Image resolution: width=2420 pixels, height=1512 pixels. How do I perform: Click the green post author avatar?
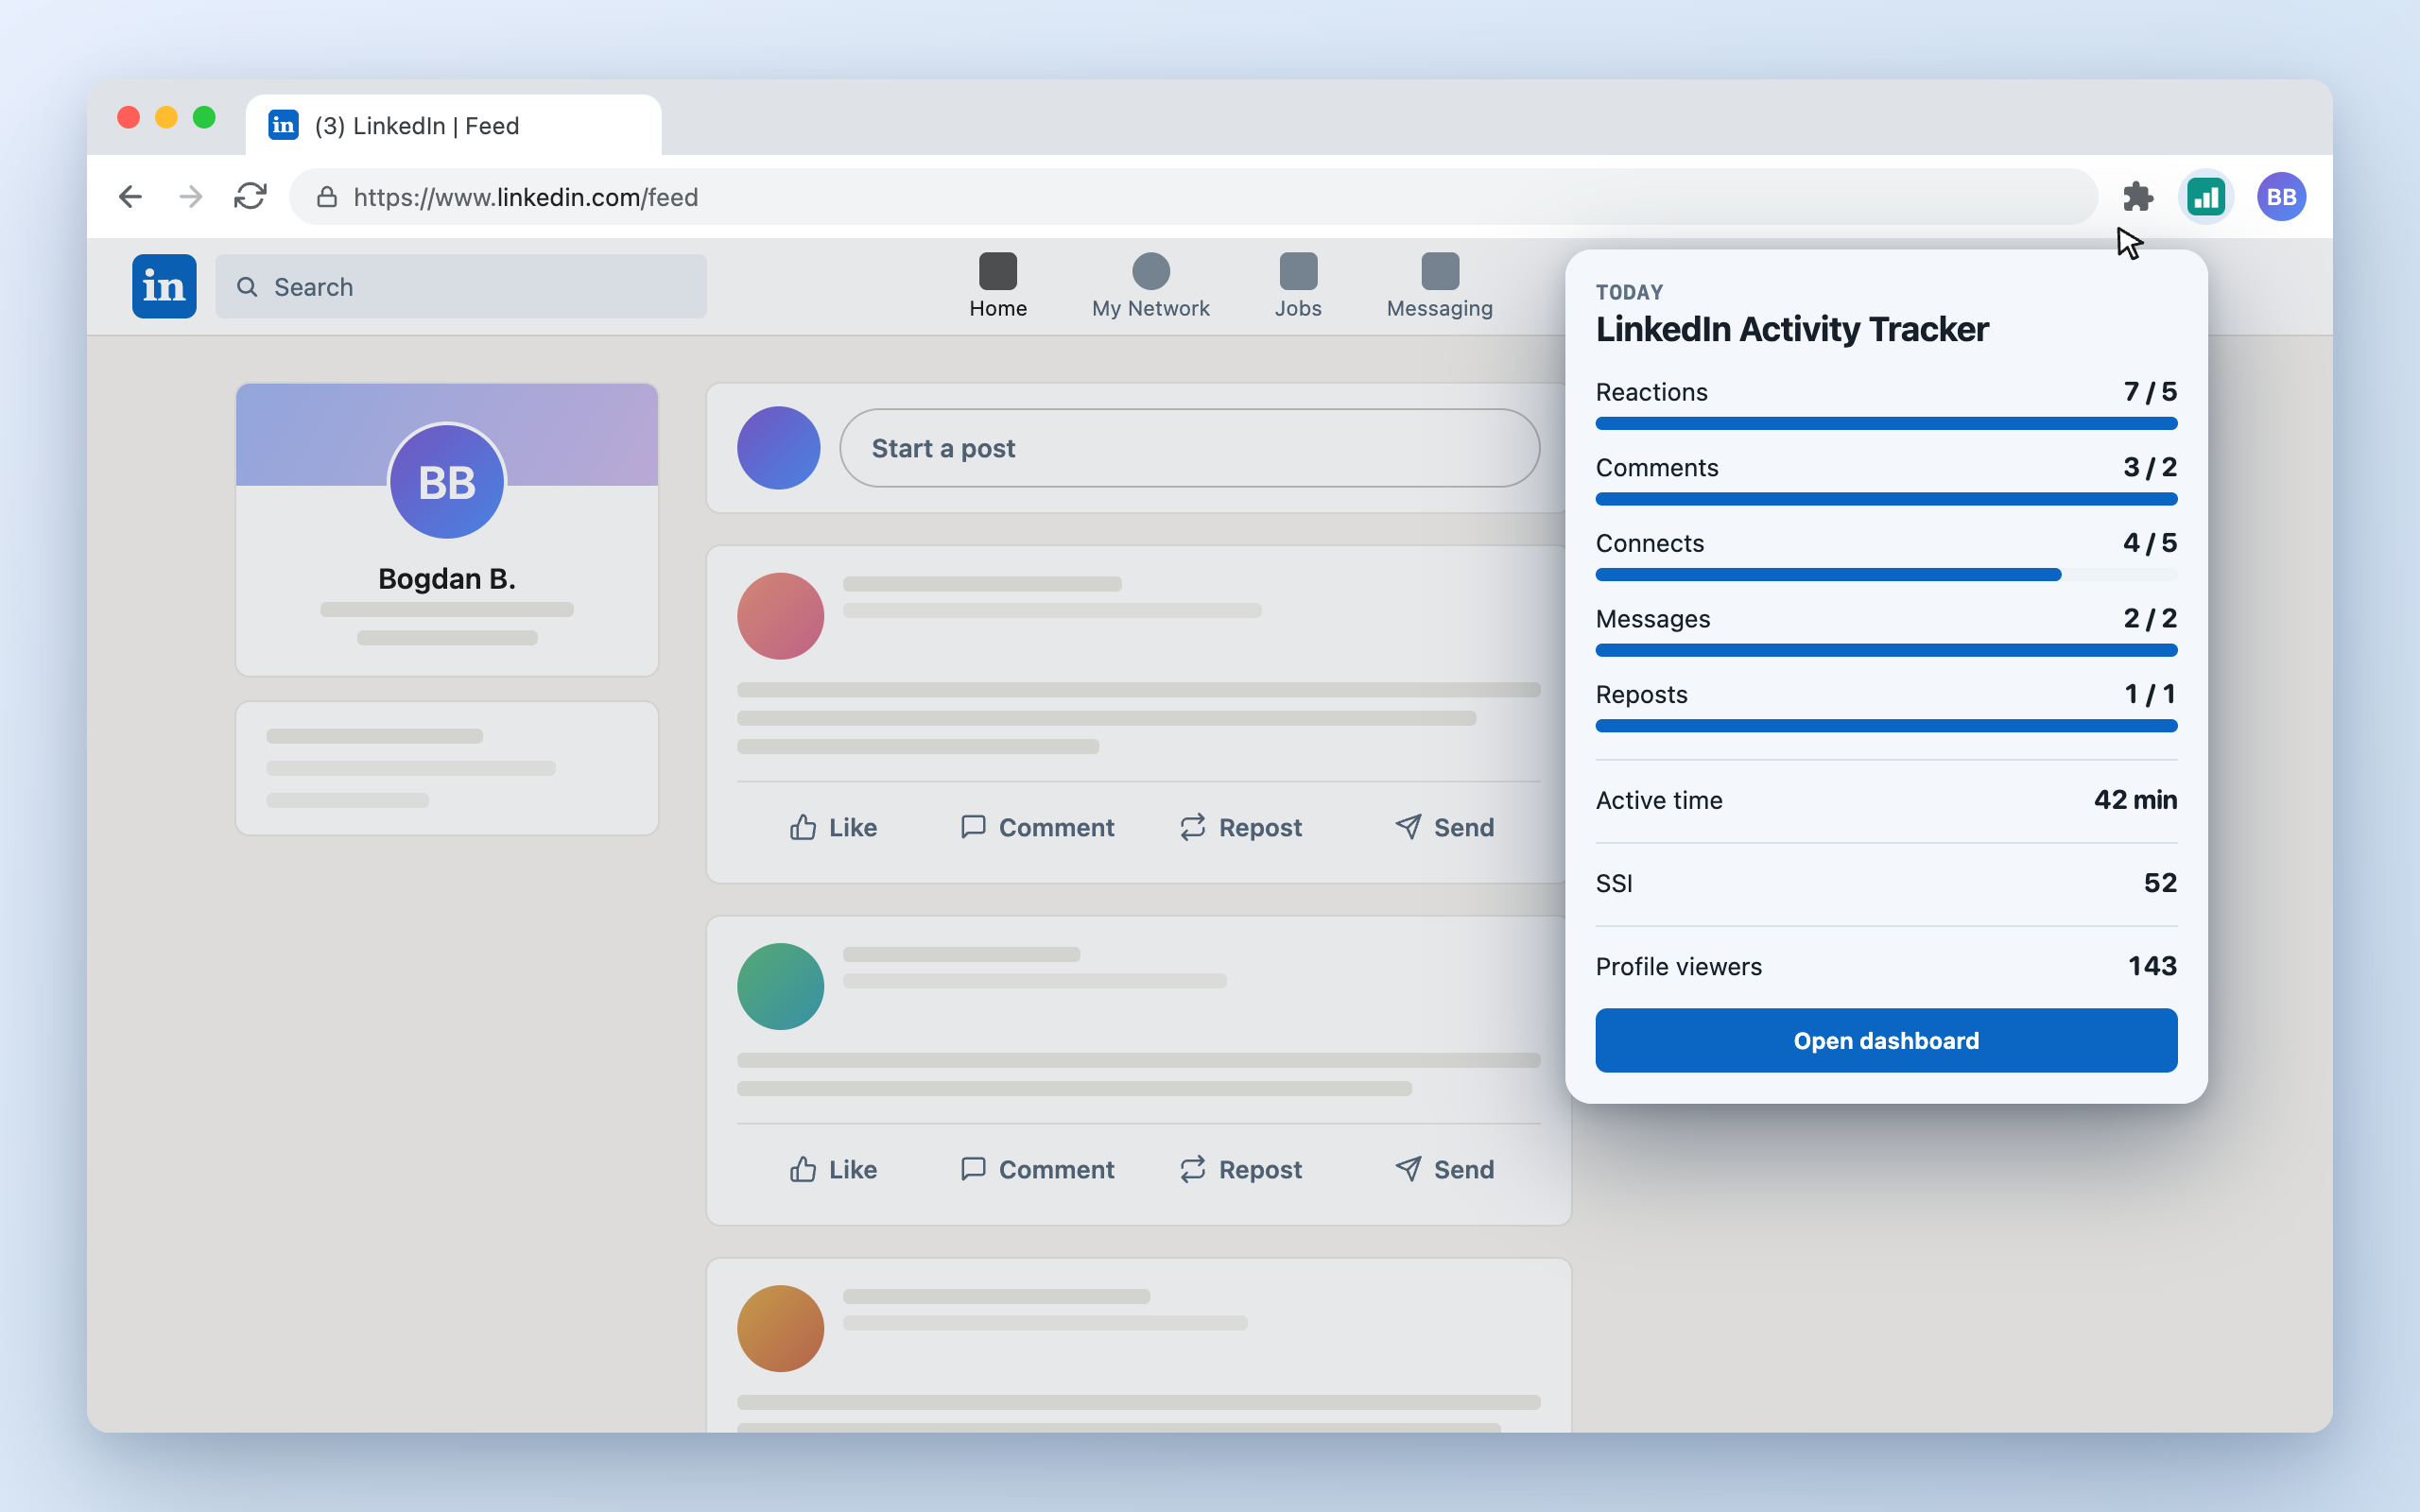781,987
